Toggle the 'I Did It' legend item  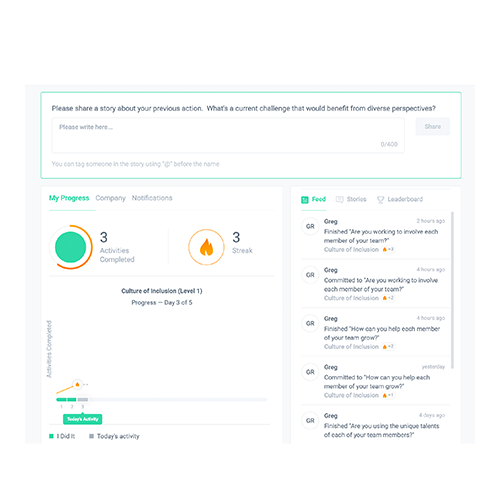tap(62, 436)
